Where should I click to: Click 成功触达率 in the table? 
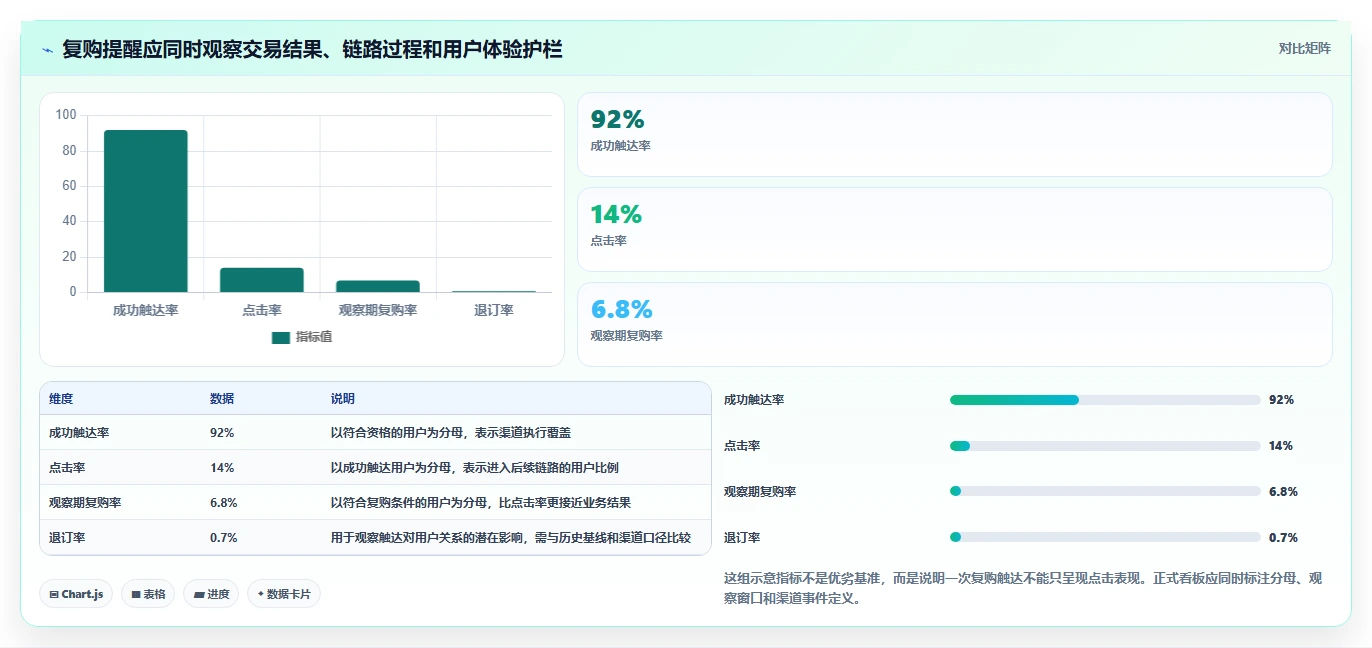click(79, 433)
